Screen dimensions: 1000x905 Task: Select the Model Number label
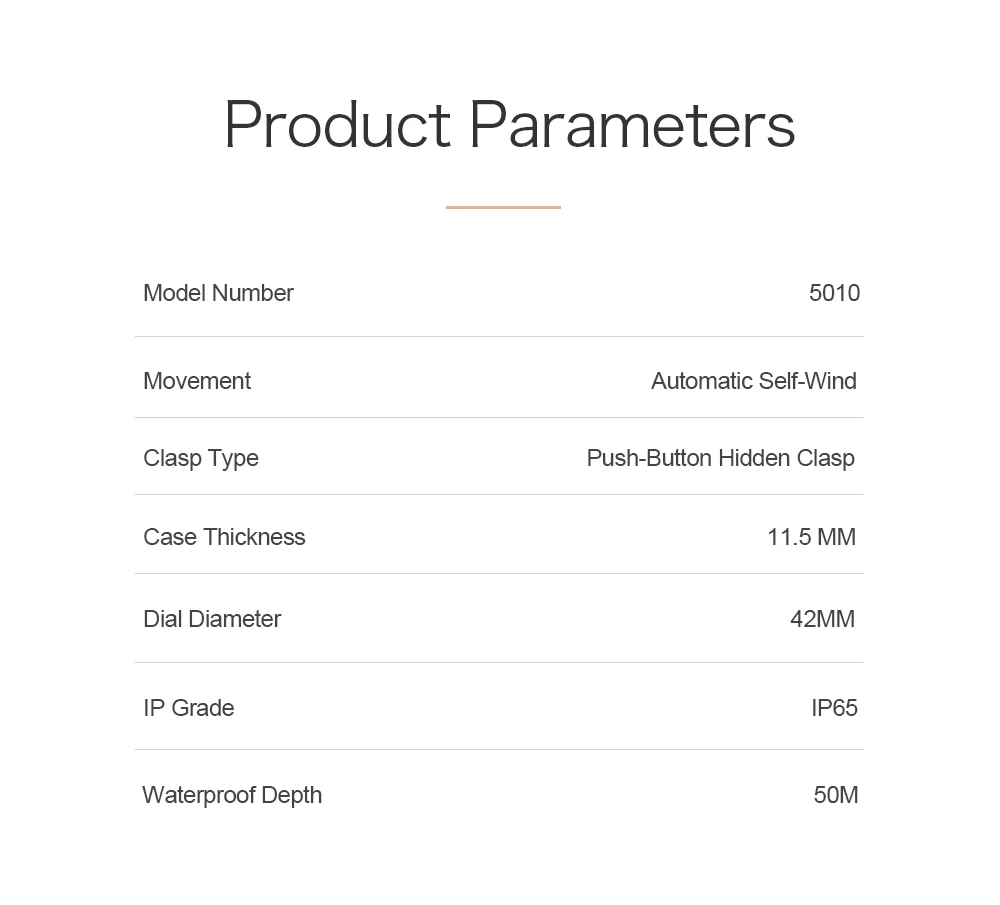tap(218, 293)
